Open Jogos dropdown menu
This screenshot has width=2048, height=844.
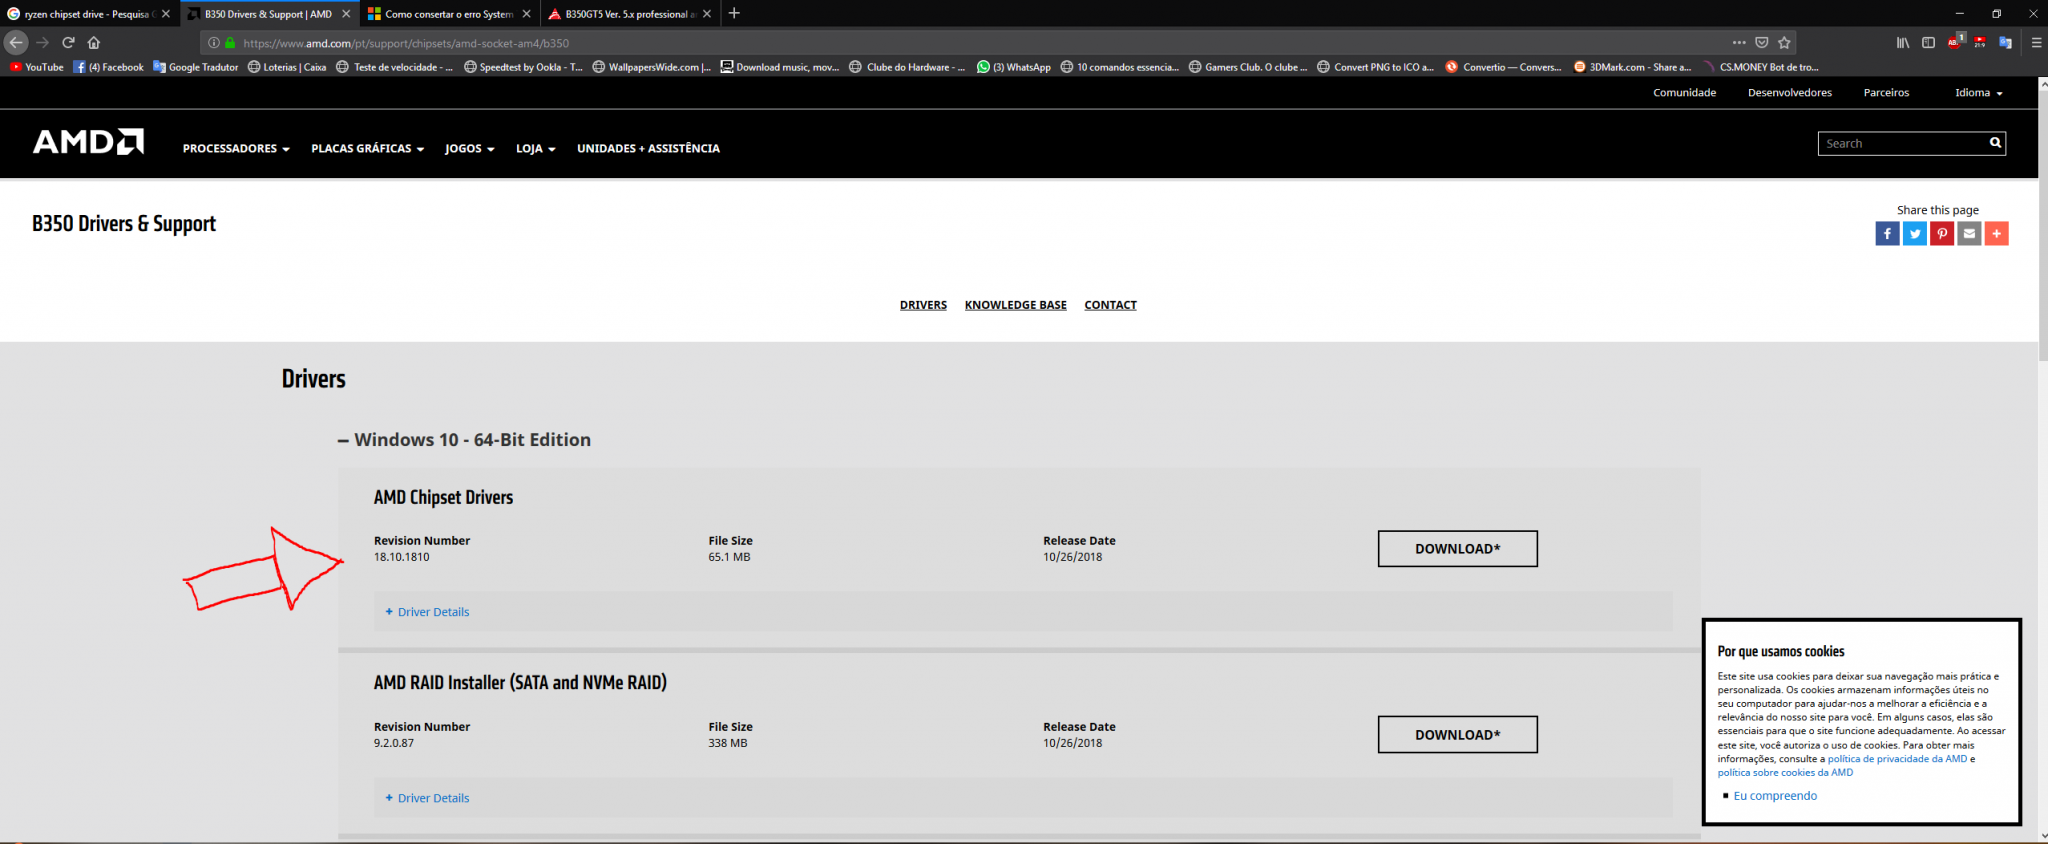[470, 148]
